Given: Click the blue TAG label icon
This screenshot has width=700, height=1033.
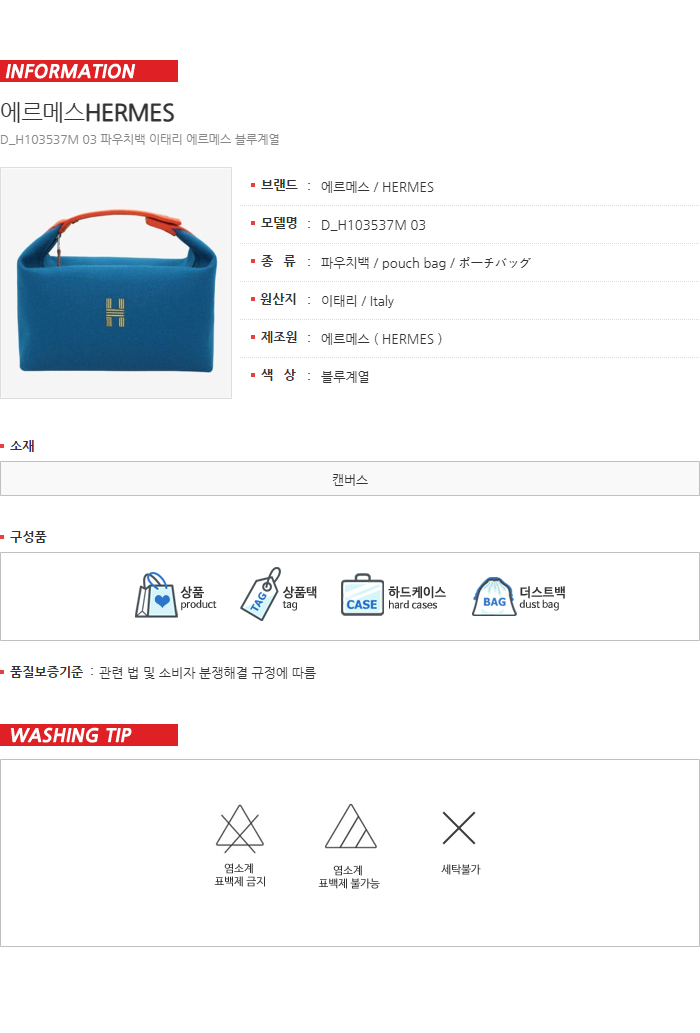Looking at the screenshot, I should [x=261, y=594].
